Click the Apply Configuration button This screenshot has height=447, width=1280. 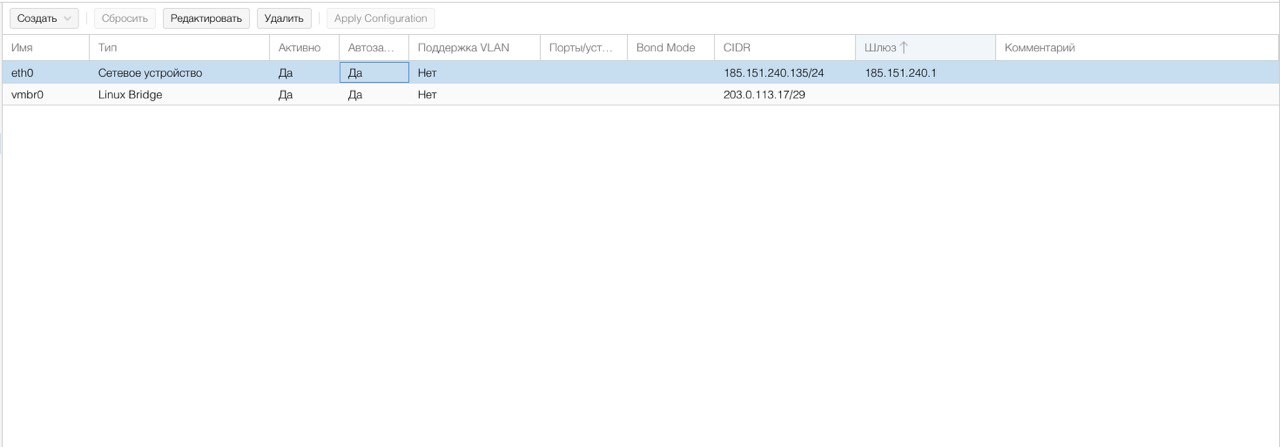[380, 18]
